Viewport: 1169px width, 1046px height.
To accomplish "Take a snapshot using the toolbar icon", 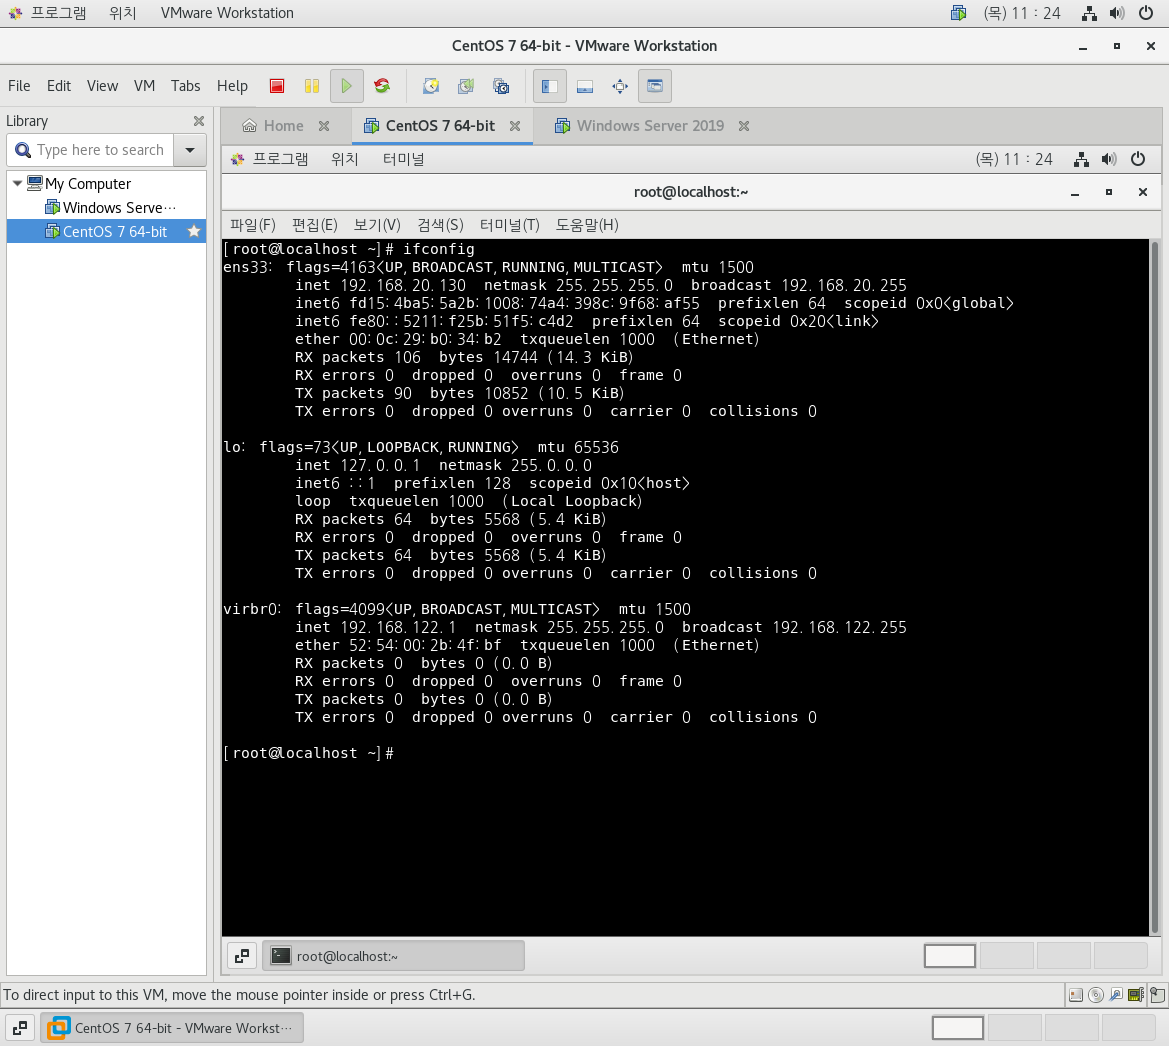I will [431, 86].
